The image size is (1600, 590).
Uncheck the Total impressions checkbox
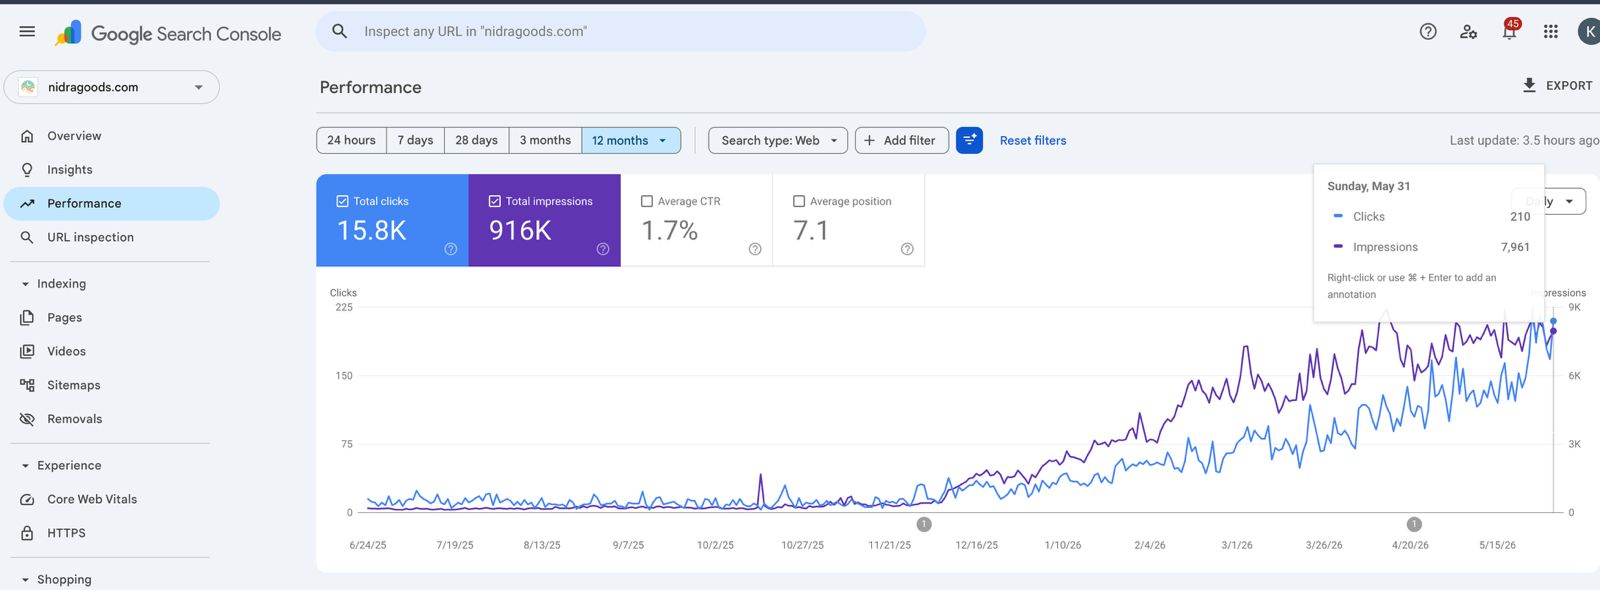click(495, 201)
